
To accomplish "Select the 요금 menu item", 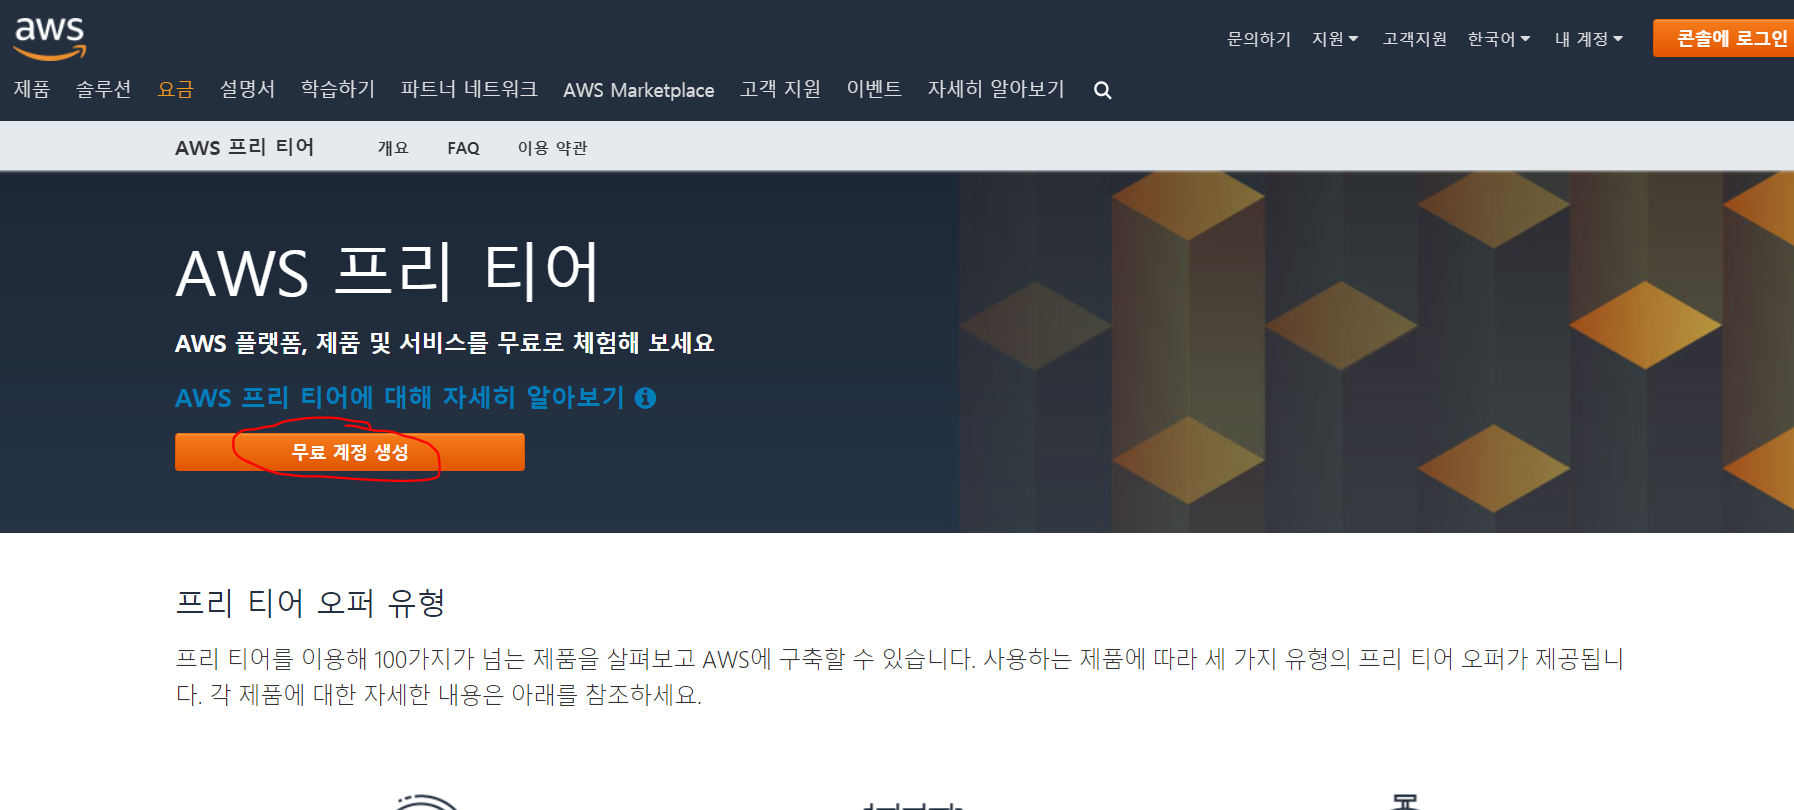I will pyautogui.click(x=176, y=89).
